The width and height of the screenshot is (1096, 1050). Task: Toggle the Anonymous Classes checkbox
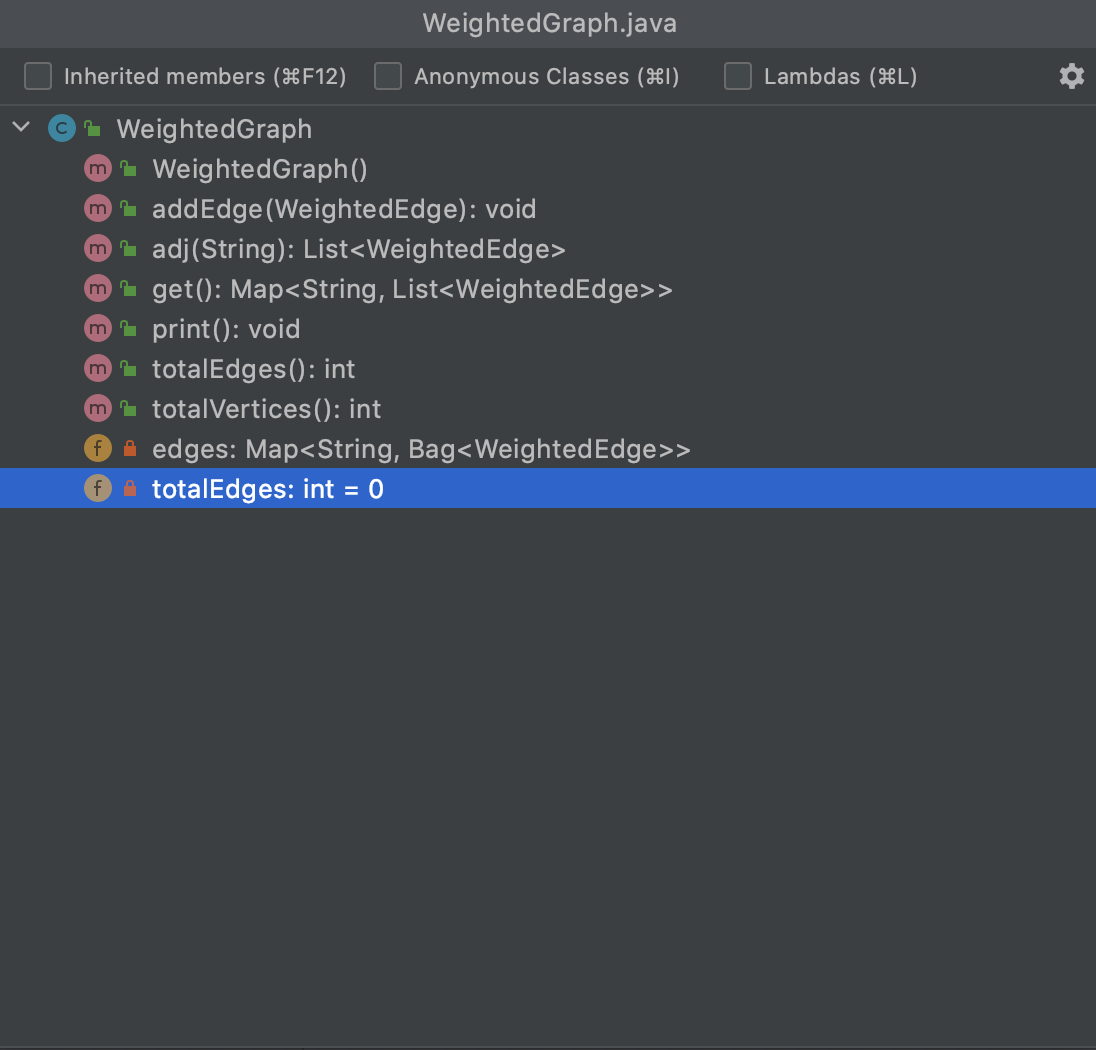tap(388, 76)
